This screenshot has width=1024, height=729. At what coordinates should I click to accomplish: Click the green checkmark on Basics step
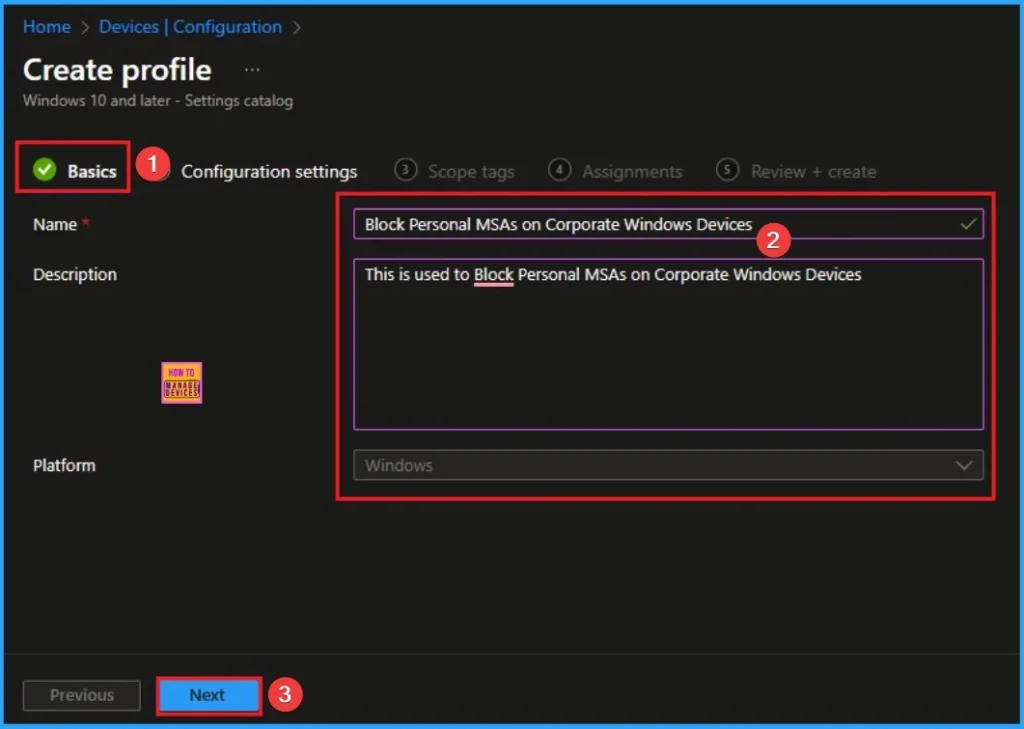coord(44,170)
